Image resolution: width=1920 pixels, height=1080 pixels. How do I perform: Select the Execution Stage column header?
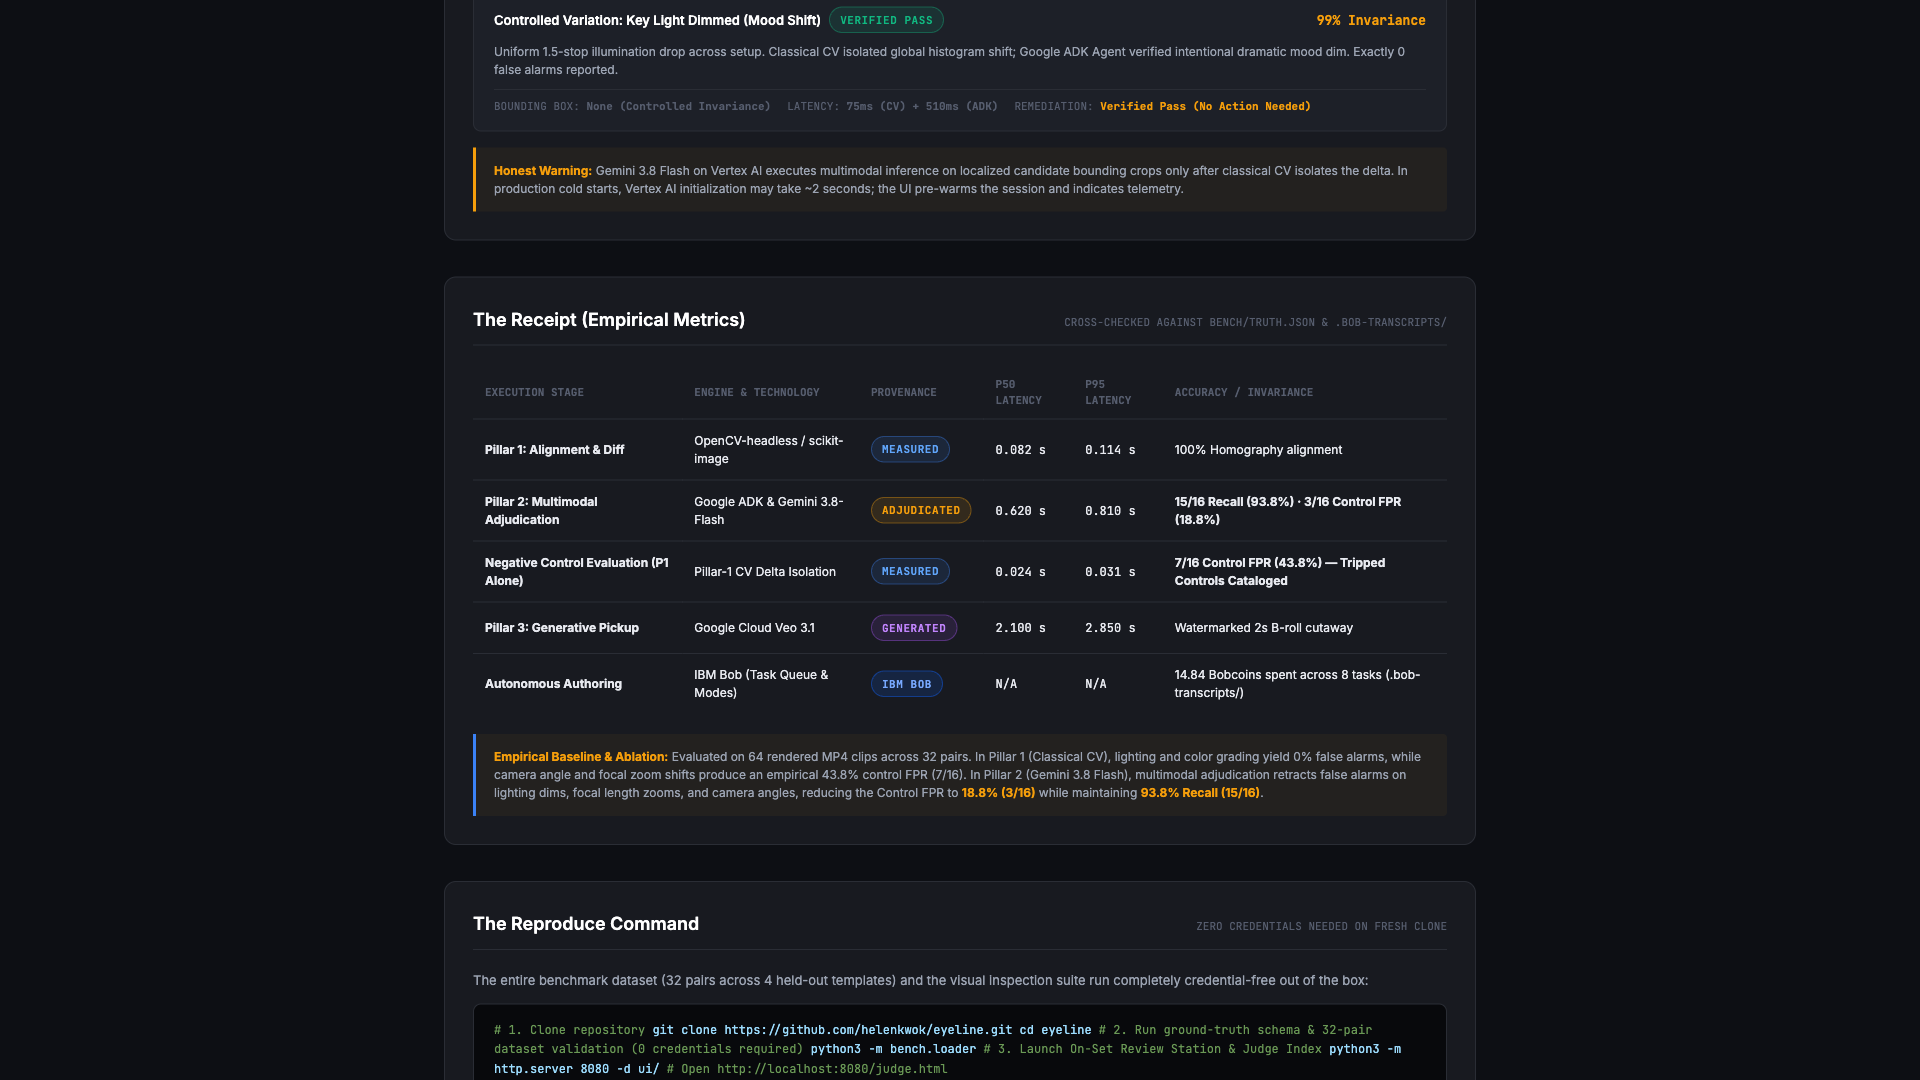click(x=534, y=392)
